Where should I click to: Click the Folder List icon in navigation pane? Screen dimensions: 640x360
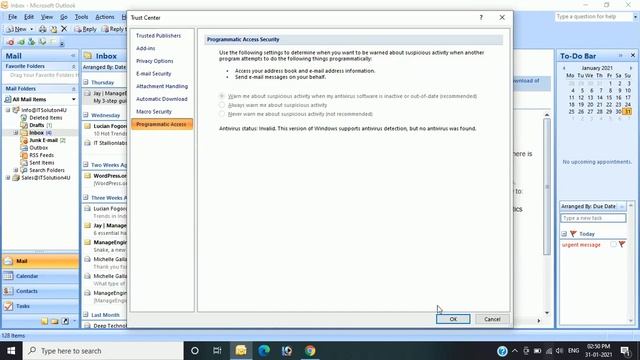coord(55,321)
